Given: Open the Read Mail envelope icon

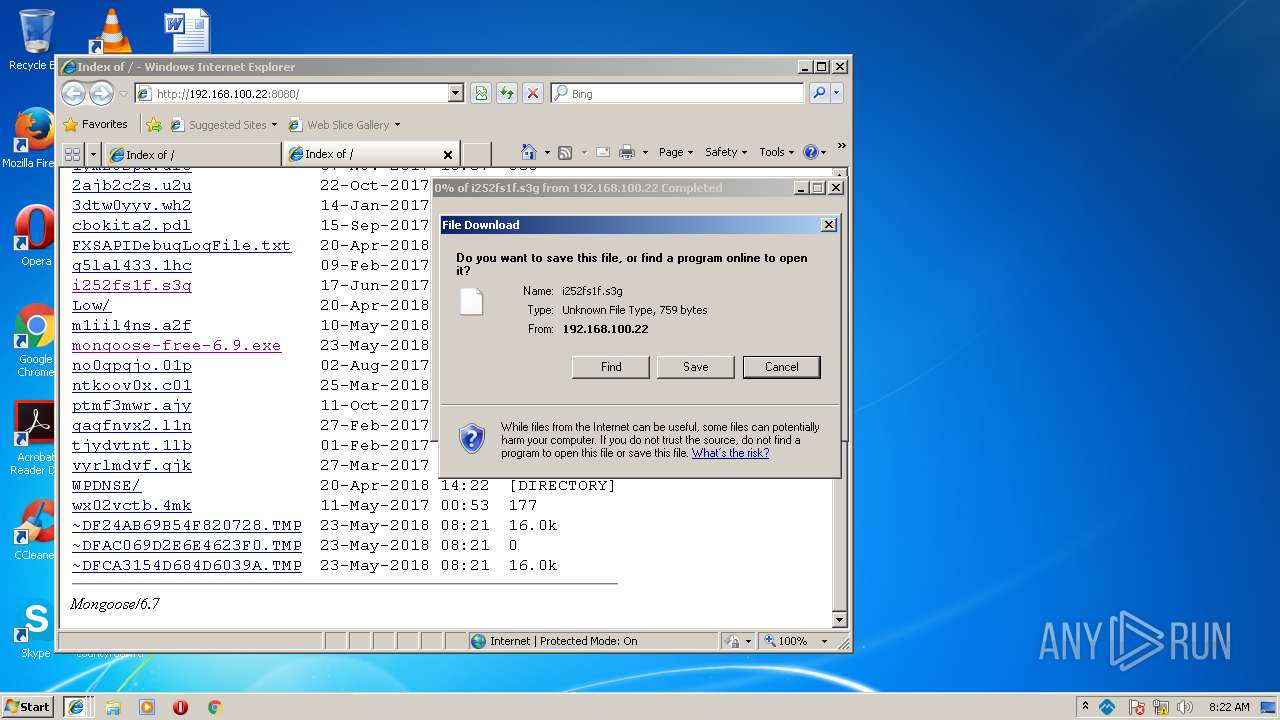Looking at the screenshot, I should [x=603, y=152].
